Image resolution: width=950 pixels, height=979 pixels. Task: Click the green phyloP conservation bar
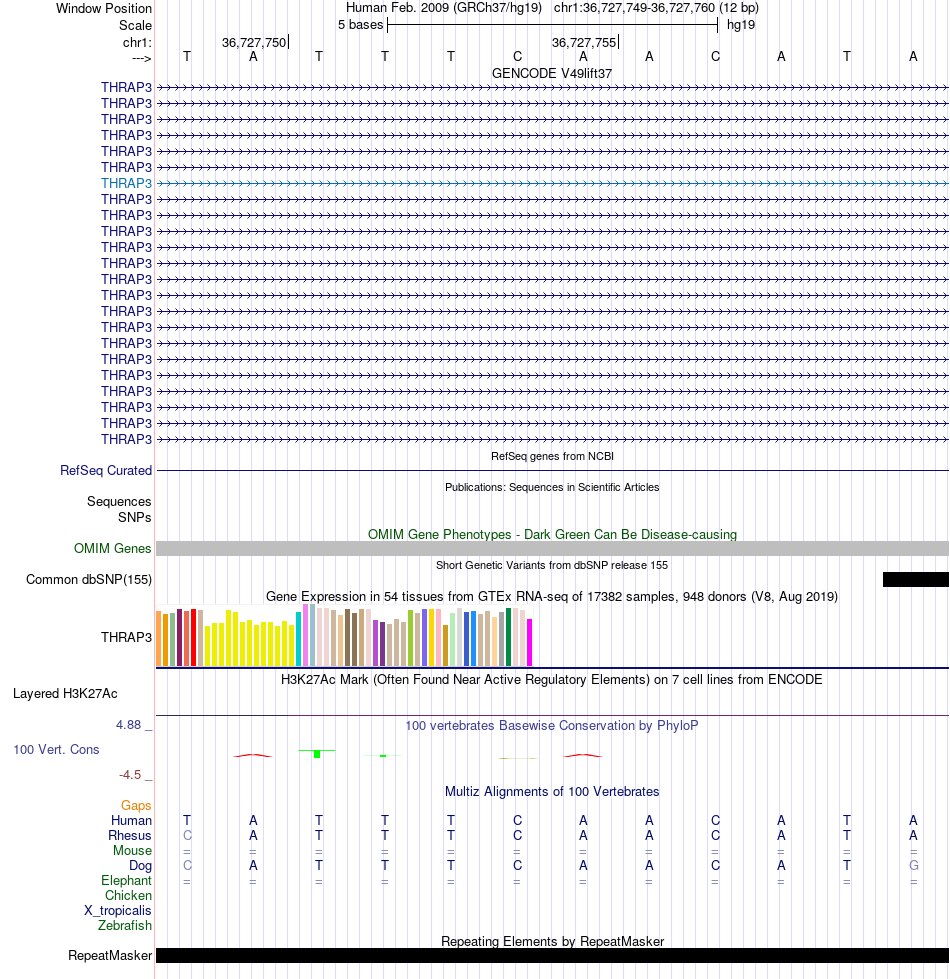pos(317,754)
